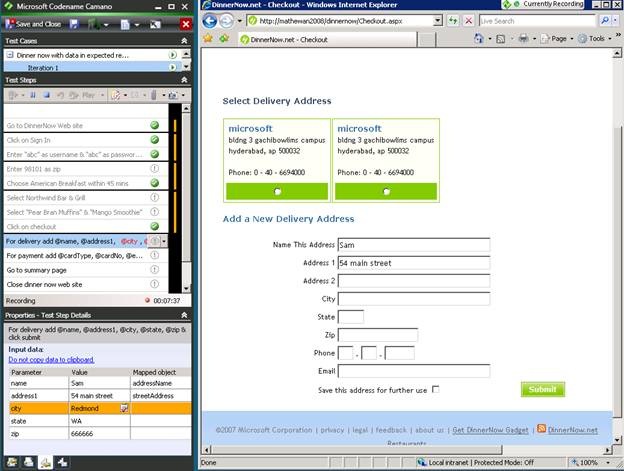The height and width of the screenshot is (471, 624).
Task: Click the '54 main street' value cell
Action: (x=99, y=396)
